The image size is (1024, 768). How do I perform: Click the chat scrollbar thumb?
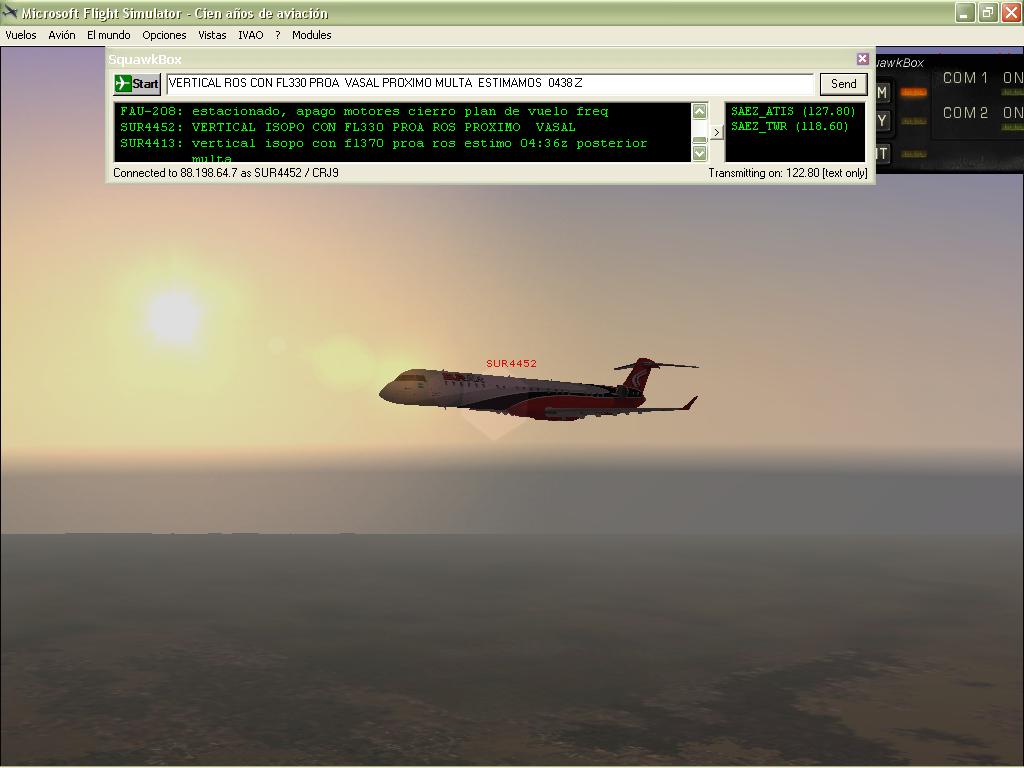[x=699, y=139]
